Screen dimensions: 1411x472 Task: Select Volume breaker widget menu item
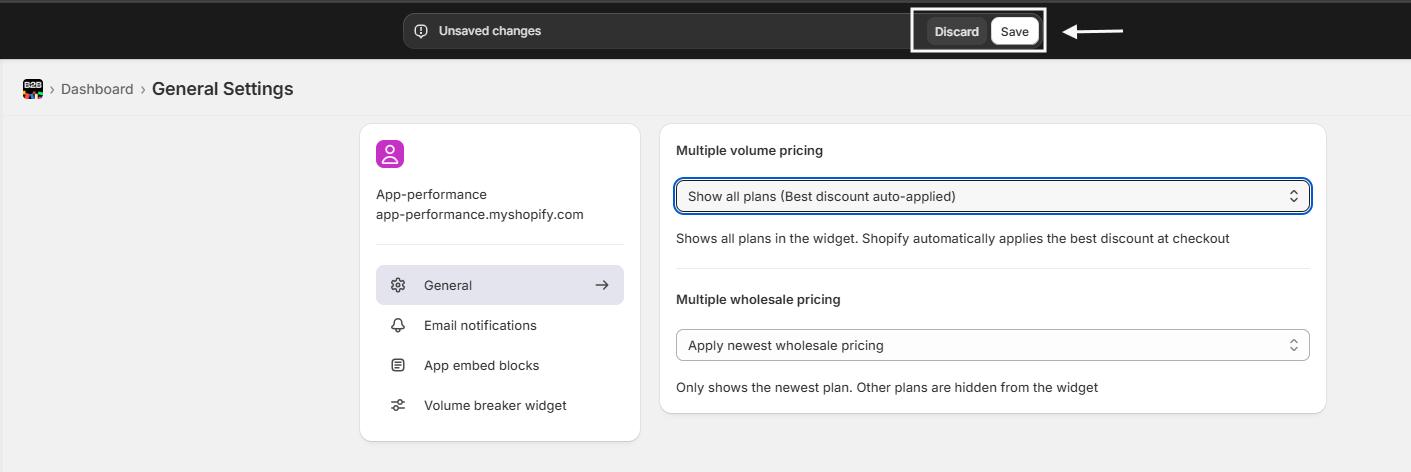click(x=495, y=405)
